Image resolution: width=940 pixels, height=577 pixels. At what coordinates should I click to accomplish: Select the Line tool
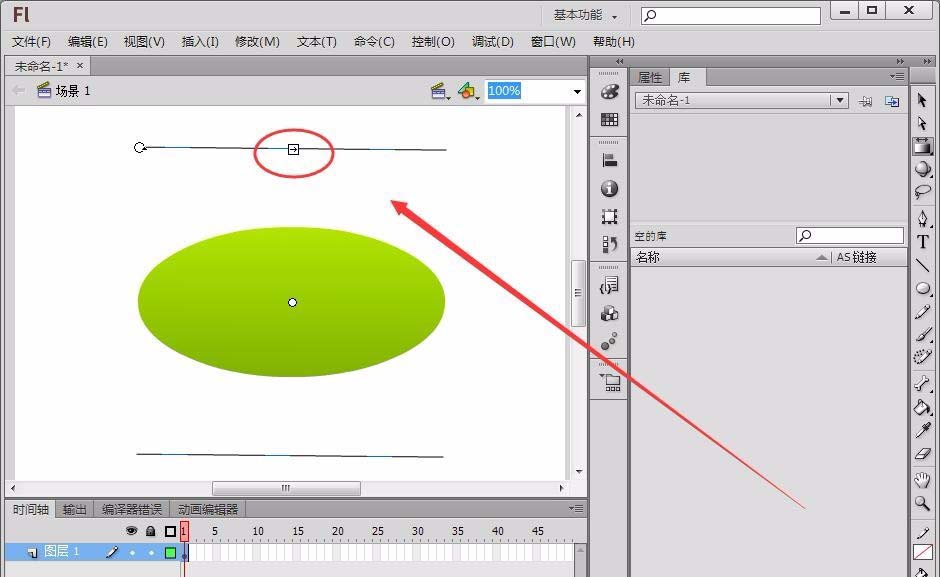point(922,265)
